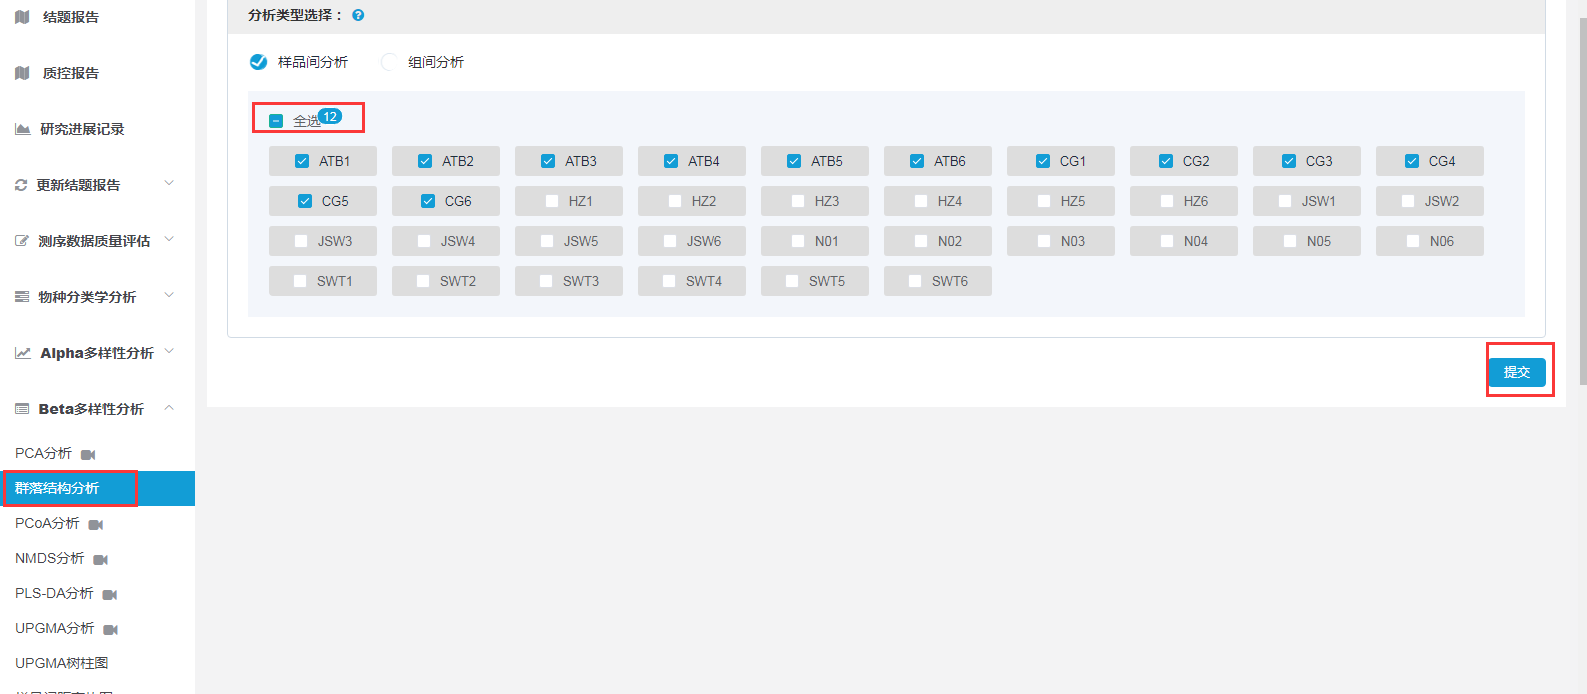The height and width of the screenshot is (694, 1587).
Task: Click the 结题报告 book icon
Action: coord(22,17)
